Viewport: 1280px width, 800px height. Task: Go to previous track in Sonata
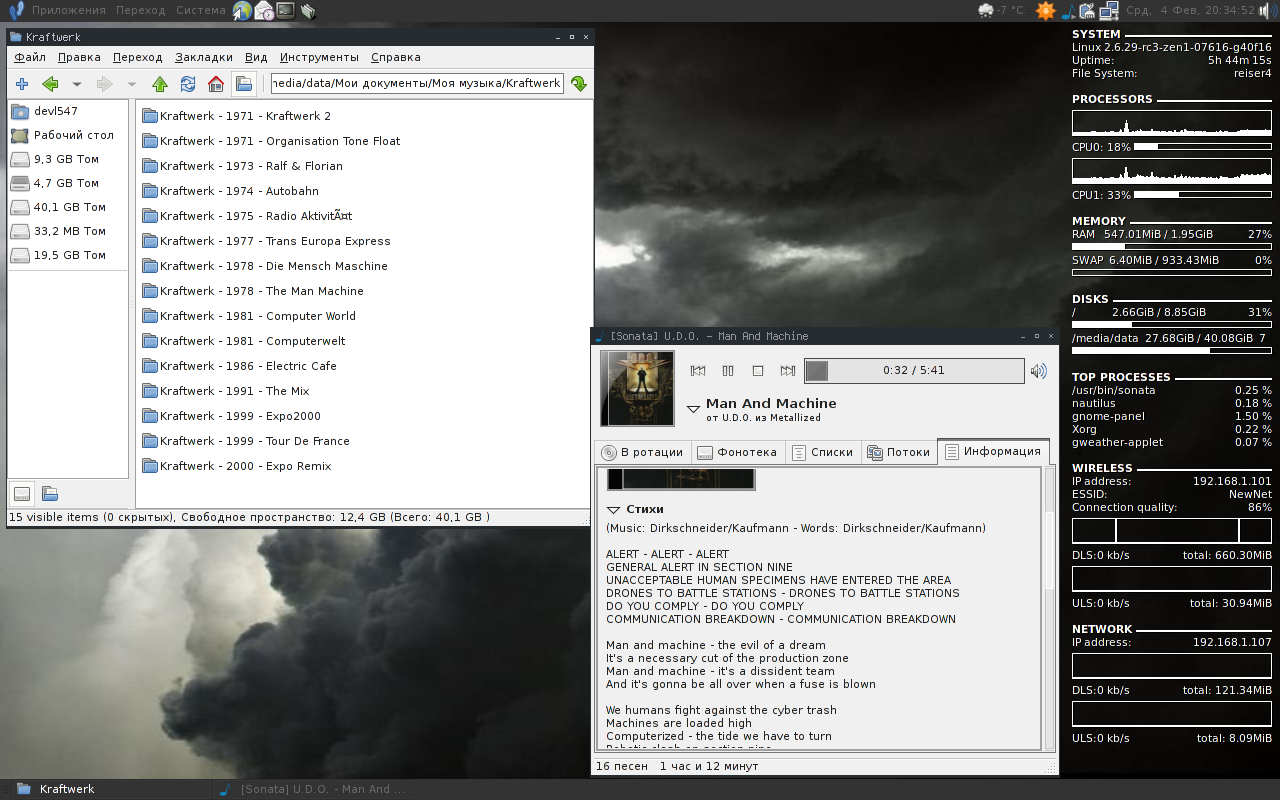pos(698,371)
